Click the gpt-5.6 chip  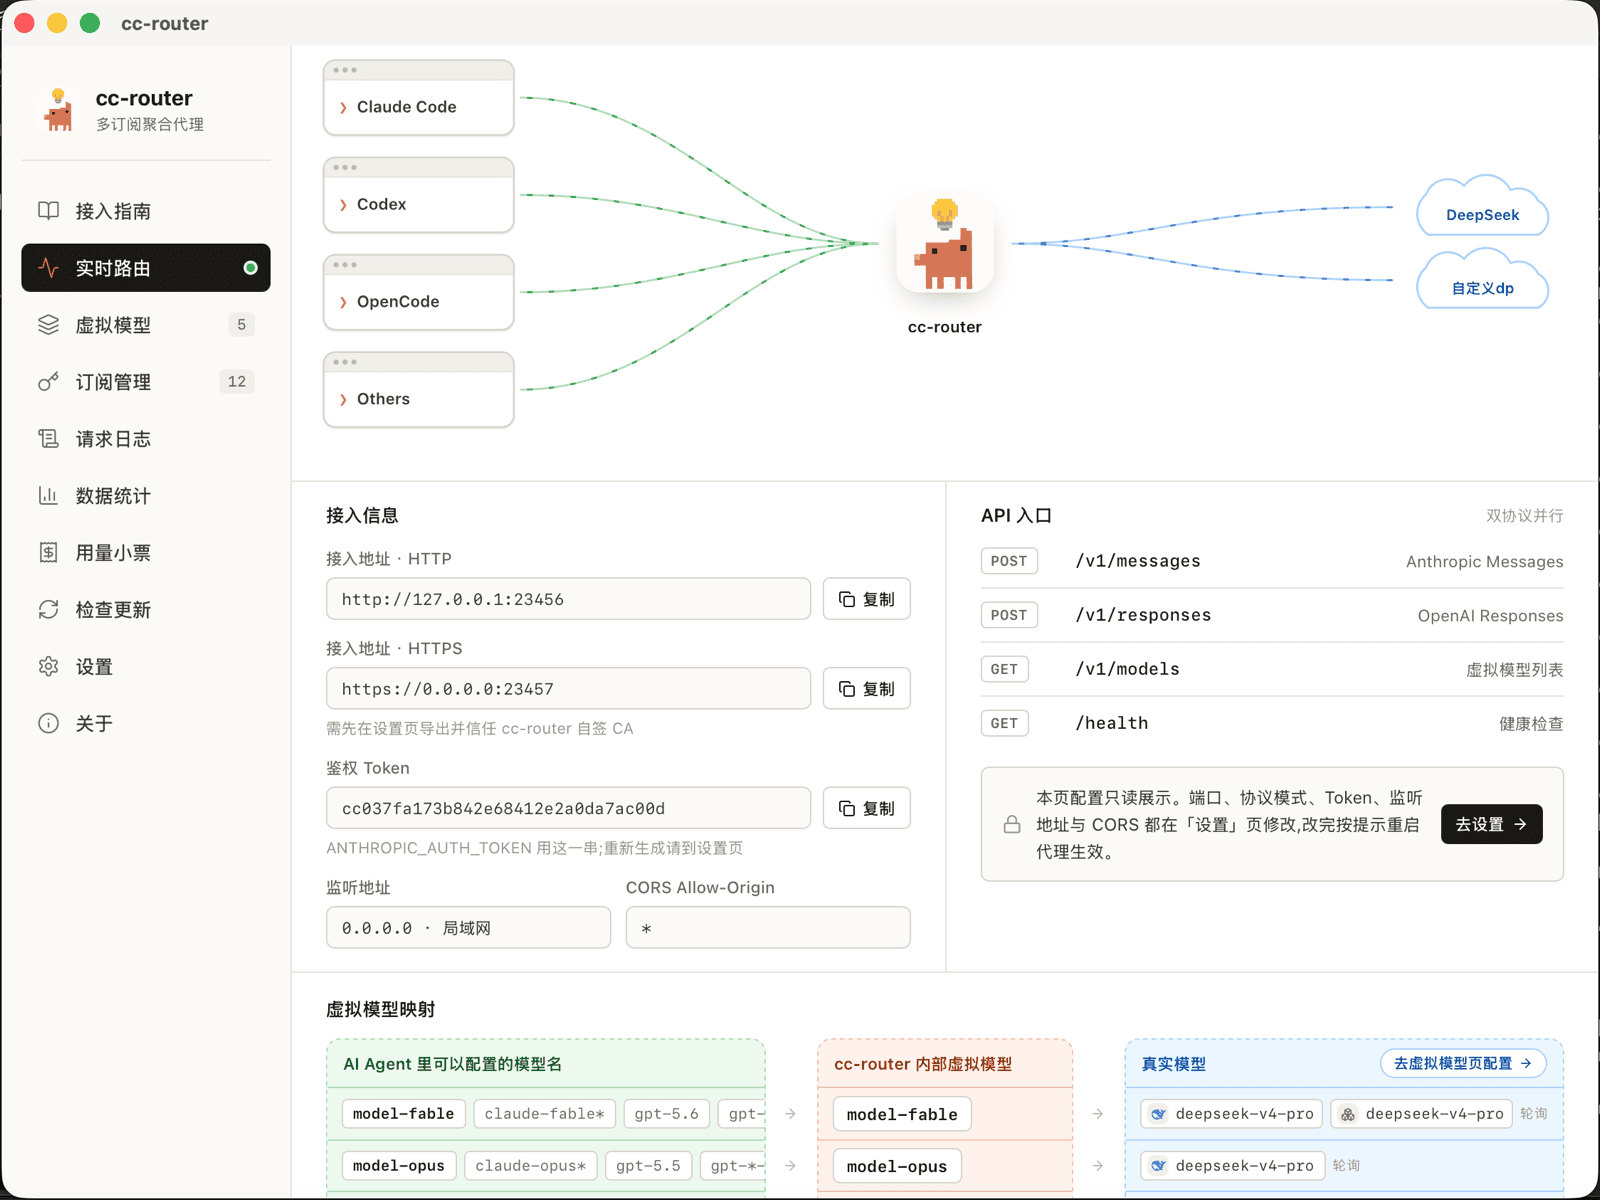667,1114
